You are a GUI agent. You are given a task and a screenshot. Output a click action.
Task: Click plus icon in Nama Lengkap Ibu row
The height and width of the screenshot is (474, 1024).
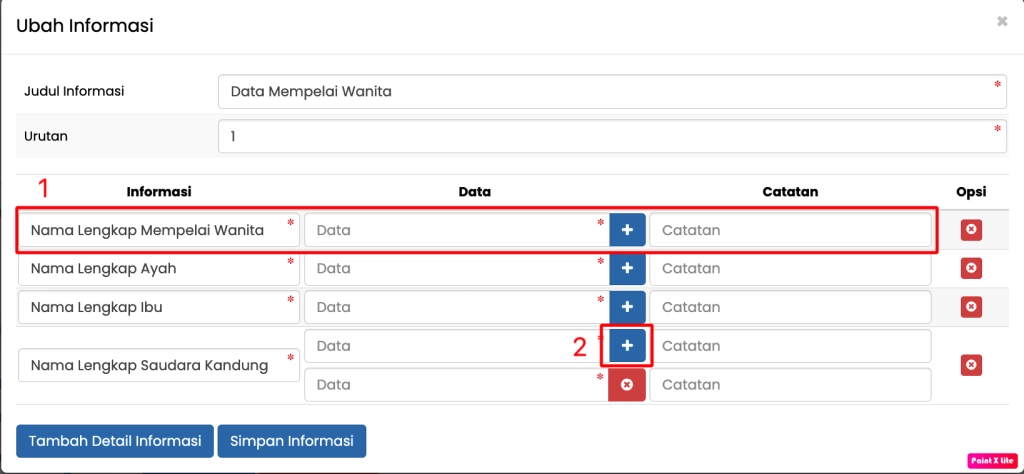tap(627, 307)
